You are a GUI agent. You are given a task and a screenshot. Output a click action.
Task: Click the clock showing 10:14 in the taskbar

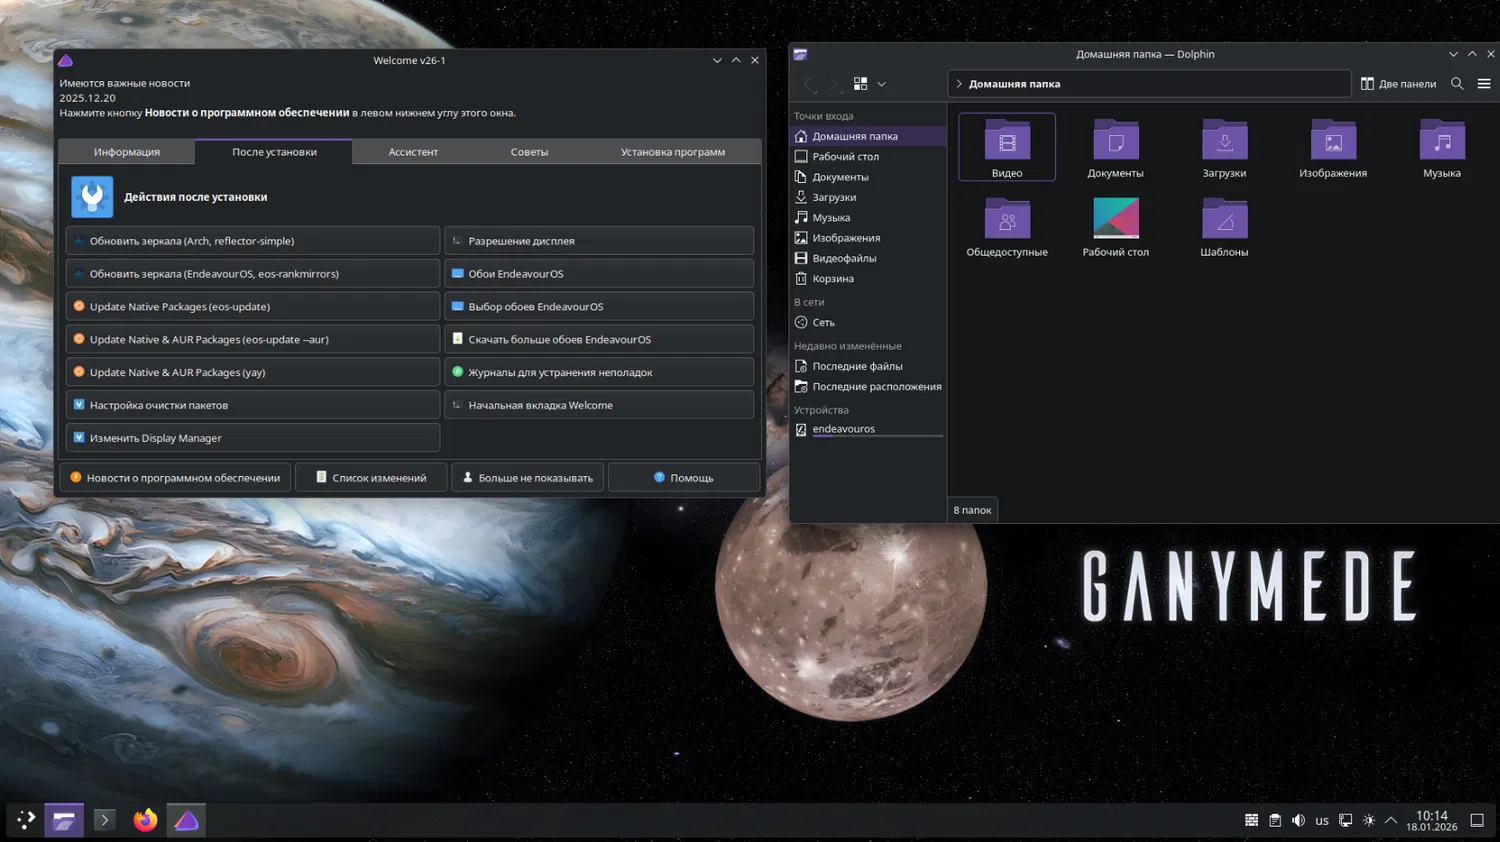pos(1432,820)
